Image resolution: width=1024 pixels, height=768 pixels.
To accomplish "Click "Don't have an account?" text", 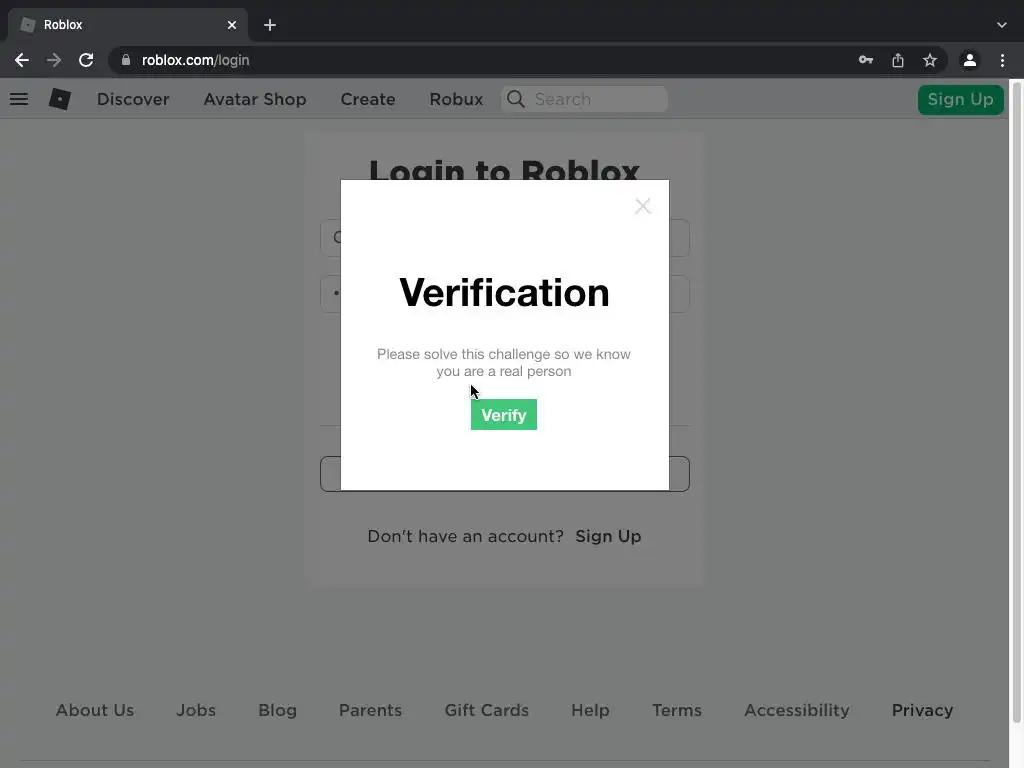I will [465, 536].
